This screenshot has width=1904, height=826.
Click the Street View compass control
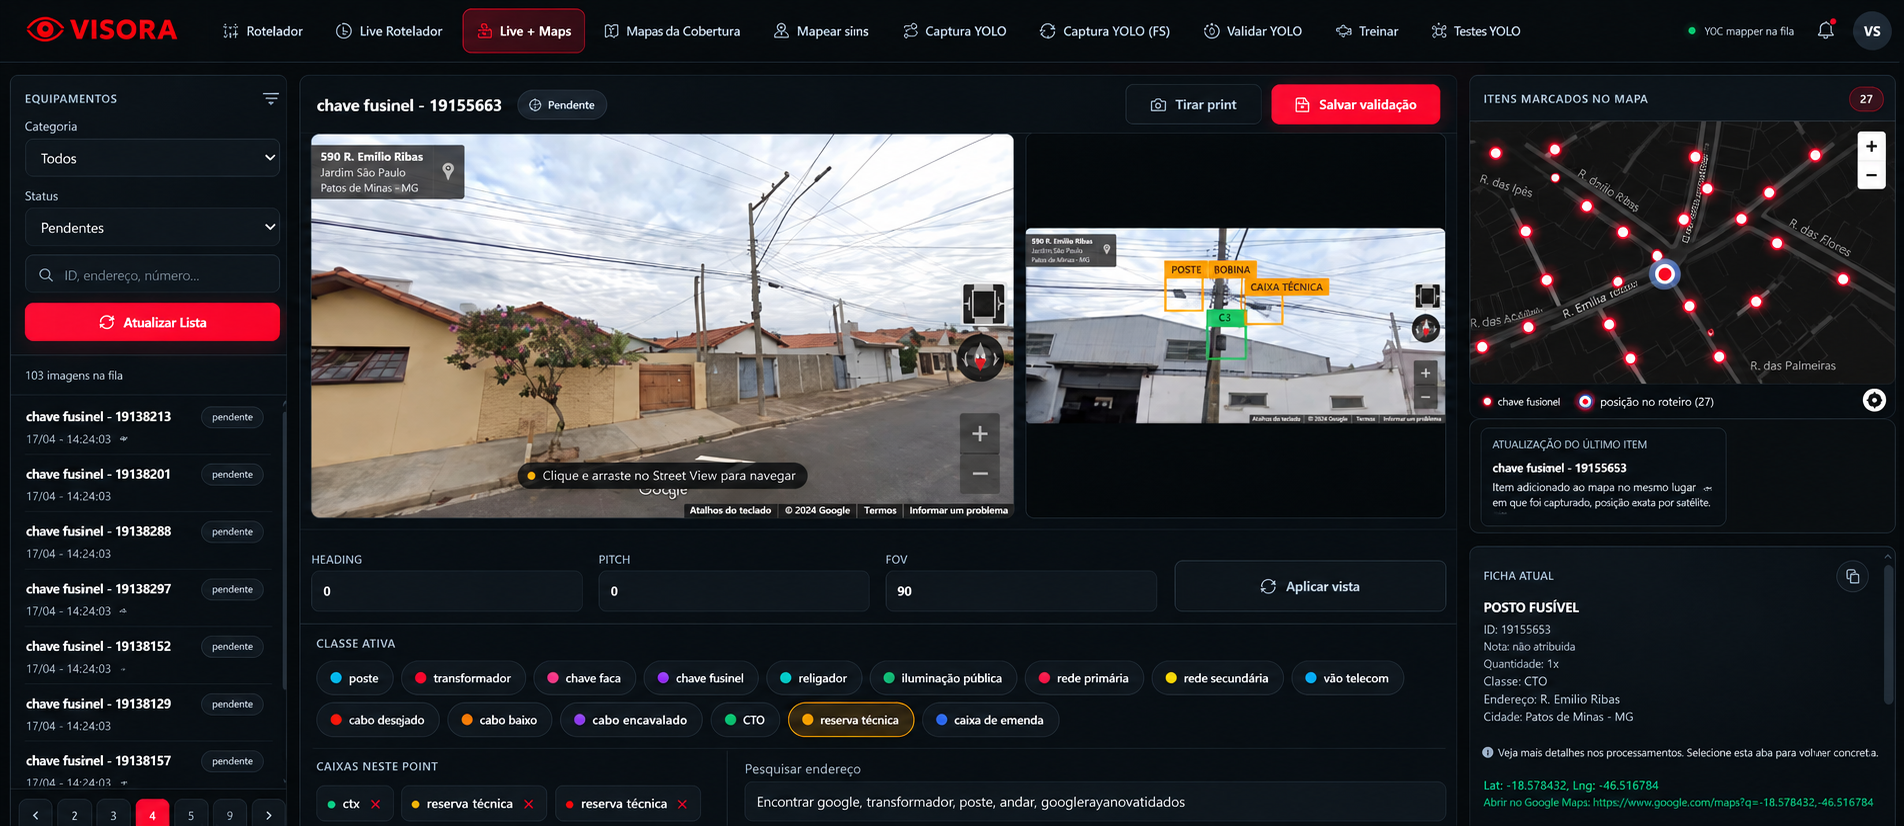coord(981,357)
